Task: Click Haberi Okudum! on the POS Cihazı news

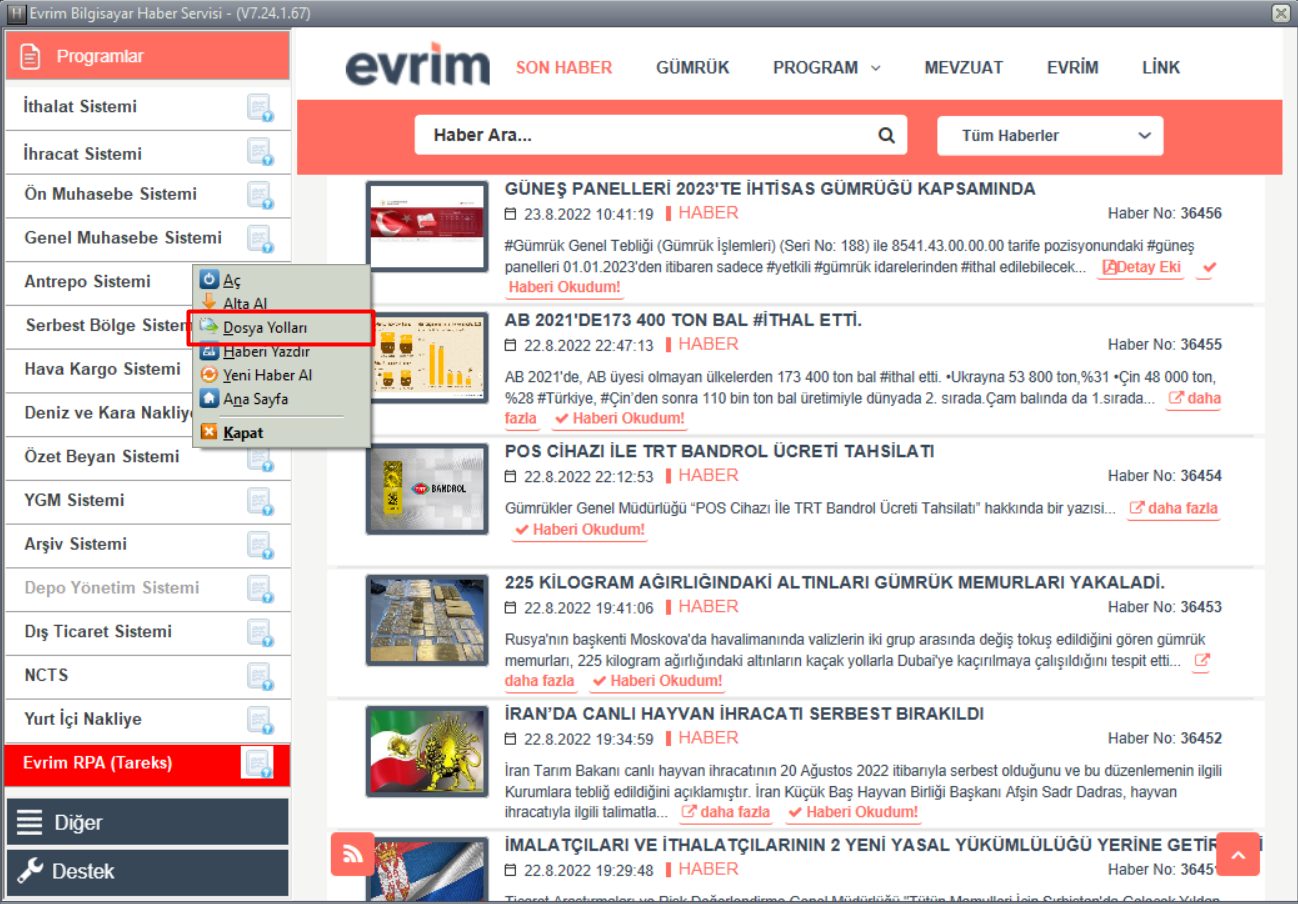Action: tap(580, 529)
